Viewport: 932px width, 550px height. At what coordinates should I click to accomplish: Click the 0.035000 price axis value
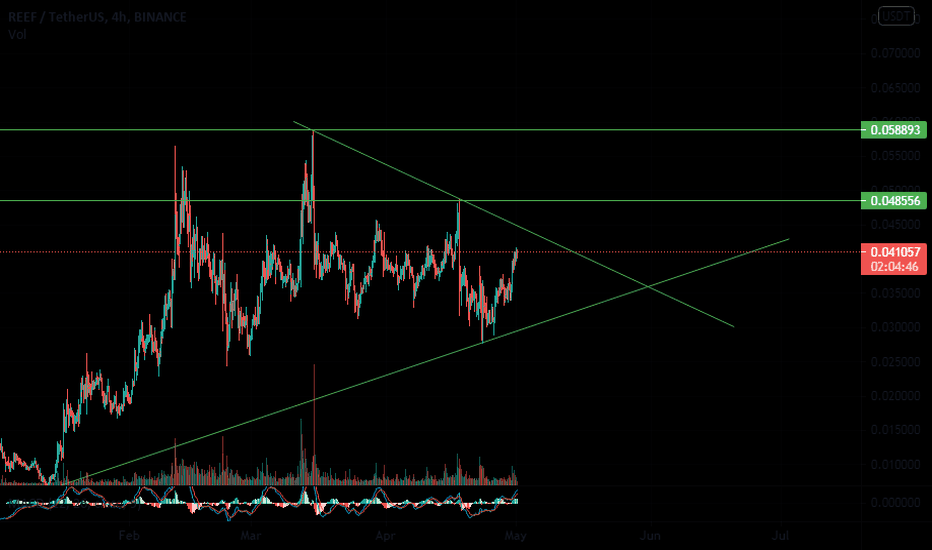[896, 293]
